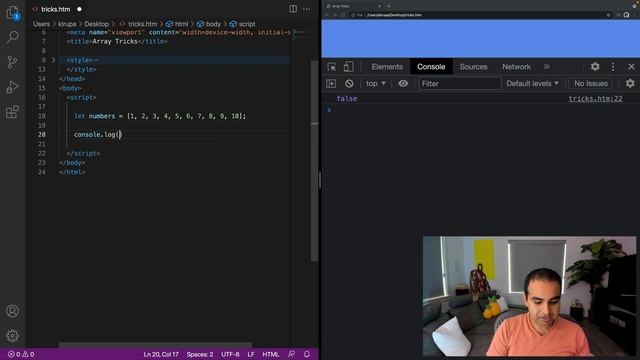Open the editor More Actions menu
Screen dimensions: 640x360
(307, 9)
